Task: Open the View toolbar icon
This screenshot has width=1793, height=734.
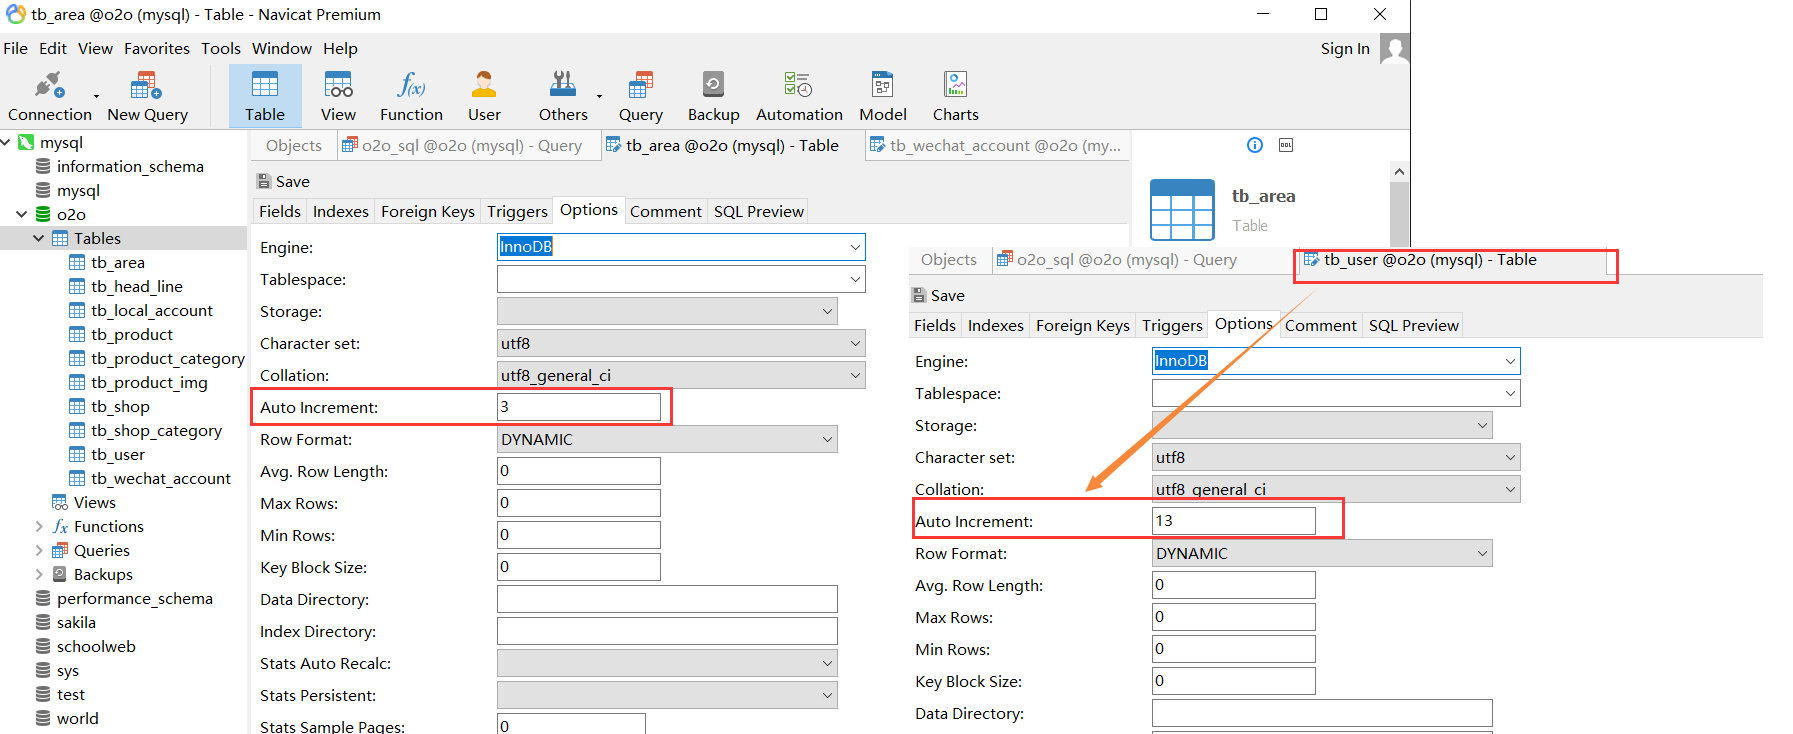Action: 338,84
